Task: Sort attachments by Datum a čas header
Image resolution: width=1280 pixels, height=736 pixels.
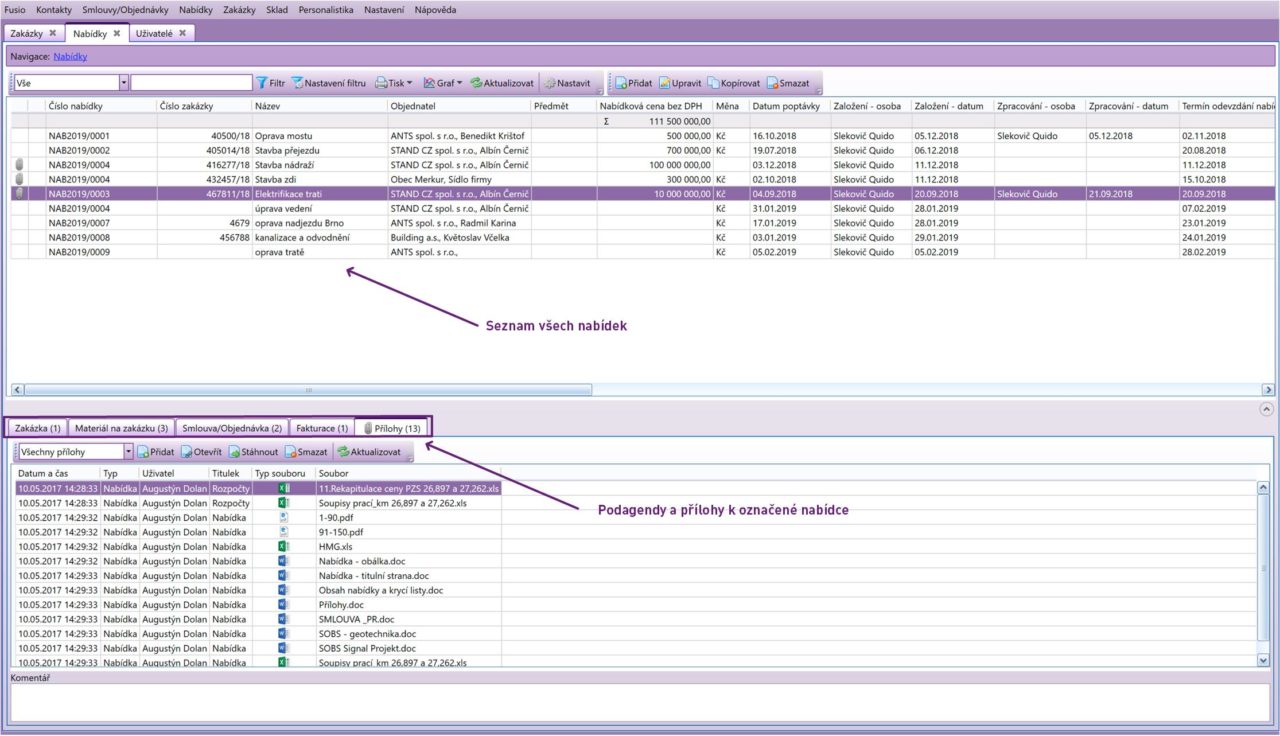Action: point(56,472)
